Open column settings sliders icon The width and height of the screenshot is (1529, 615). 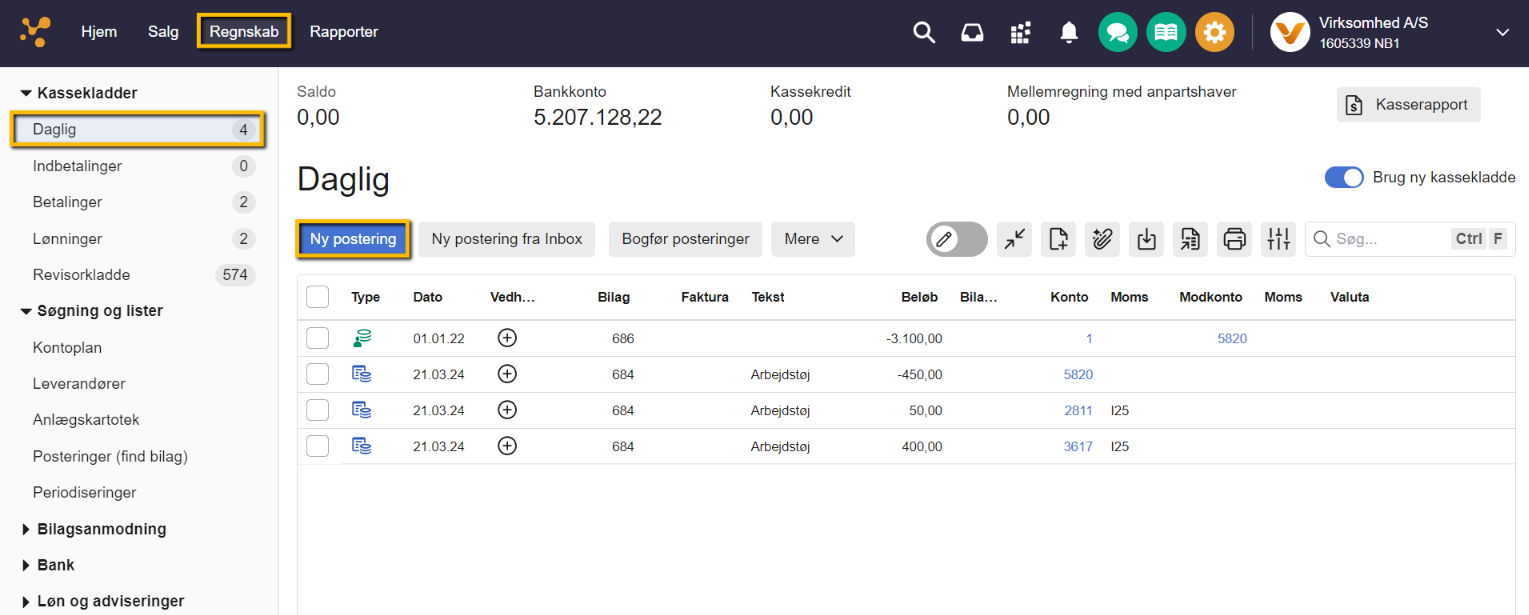1279,239
